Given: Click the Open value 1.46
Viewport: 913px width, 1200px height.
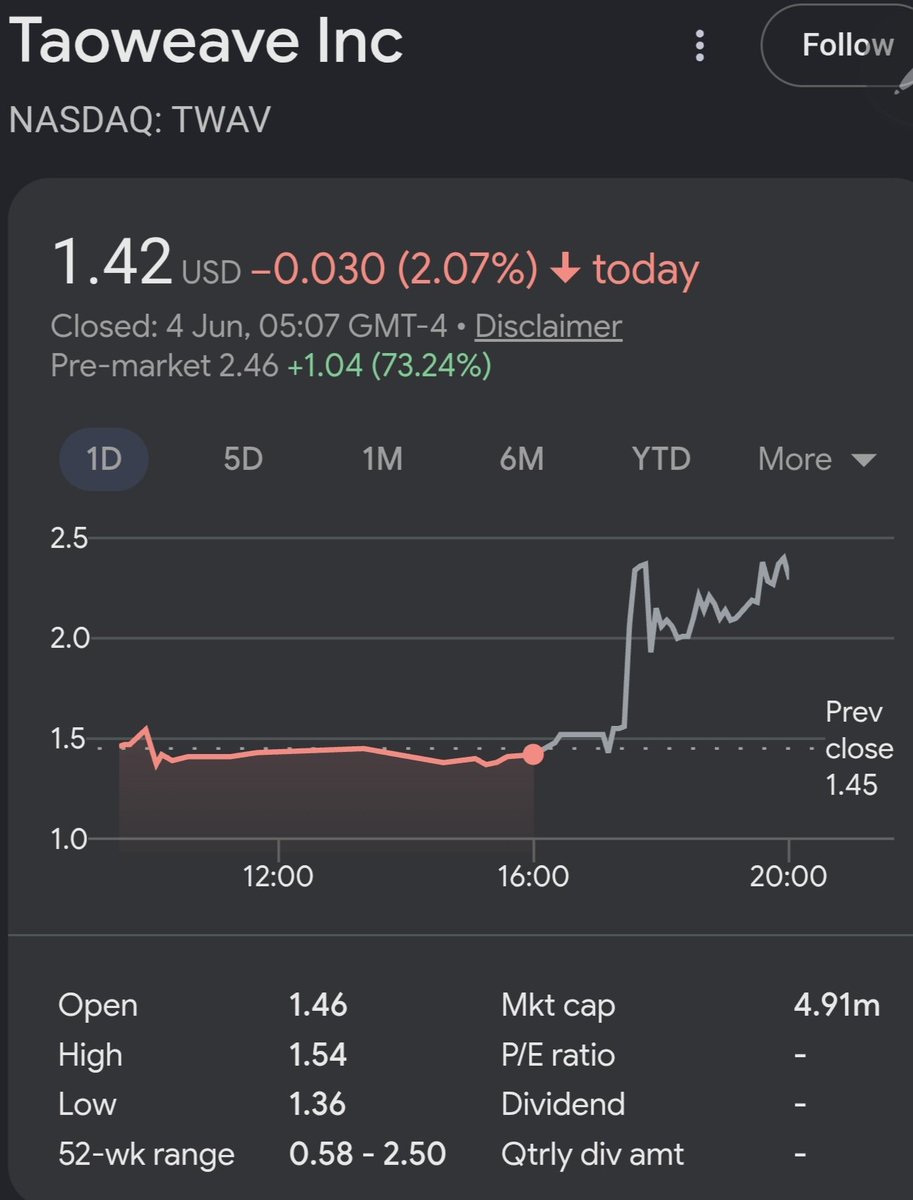Looking at the screenshot, I should coord(318,1005).
